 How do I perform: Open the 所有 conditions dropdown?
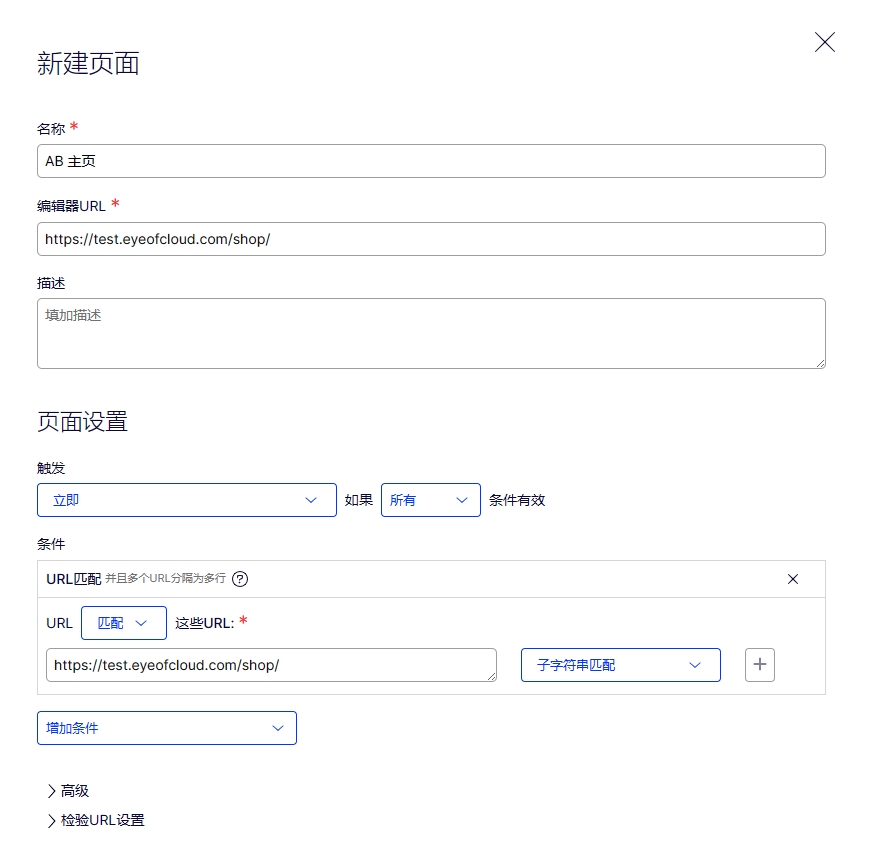coord(431,500)
